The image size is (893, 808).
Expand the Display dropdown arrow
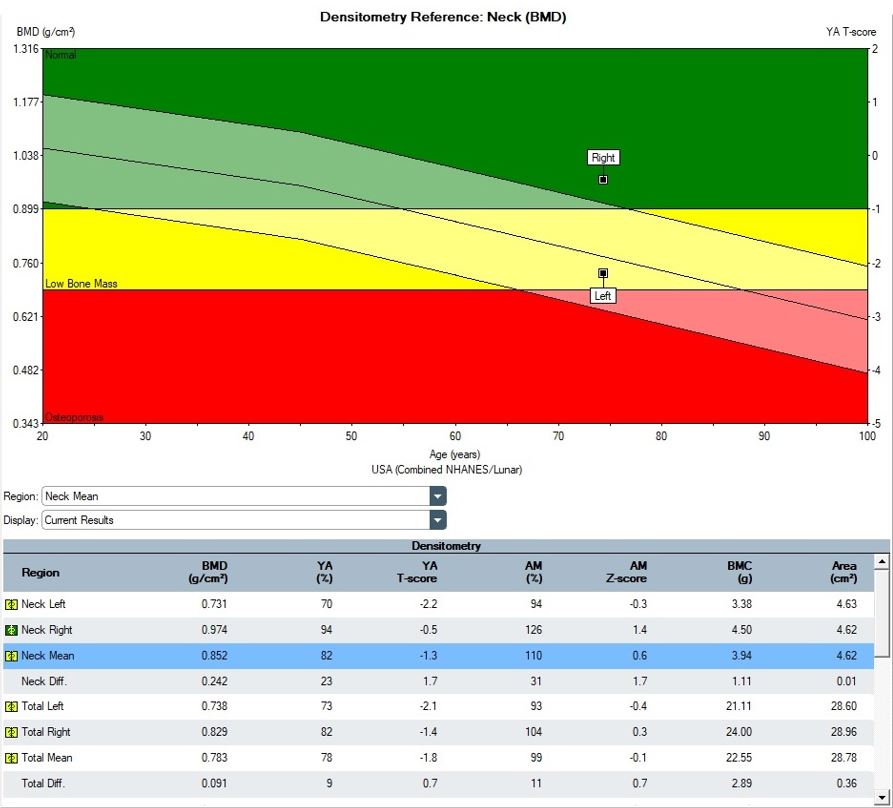coord(437,520)
